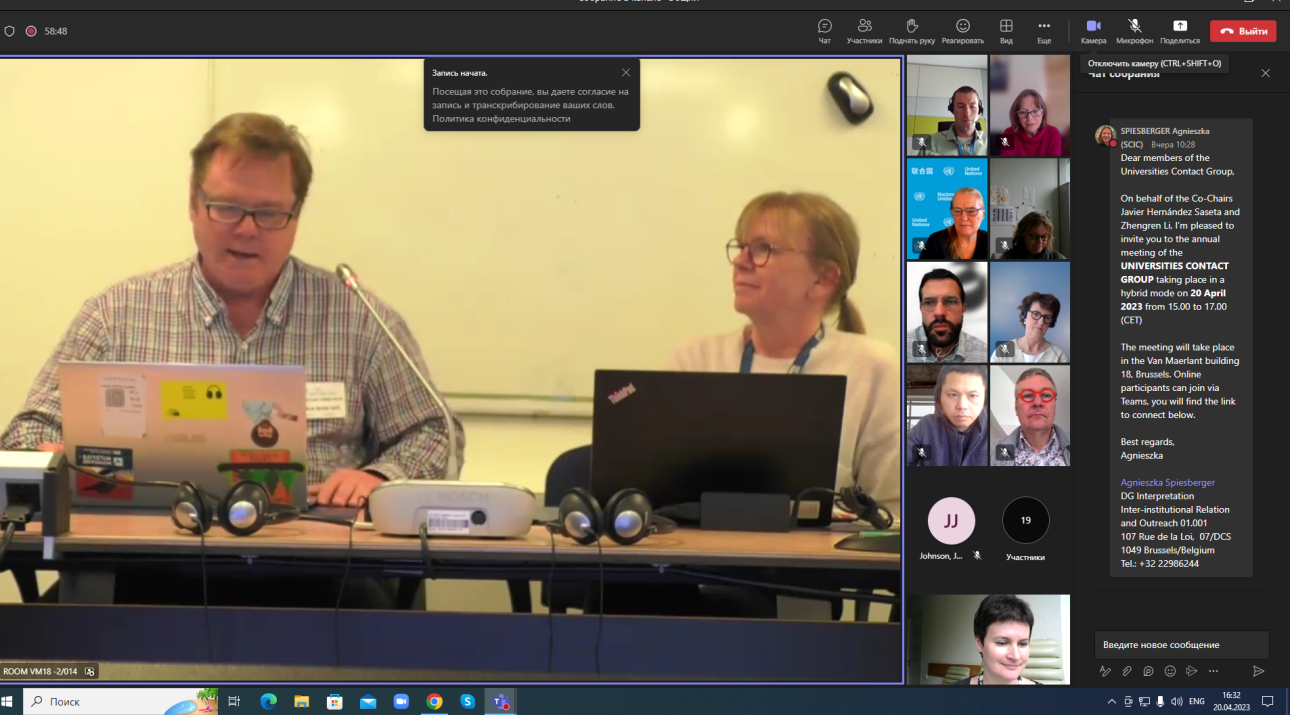
Task: Open the volume control in tray
Action: click(x=1176, y=701)
